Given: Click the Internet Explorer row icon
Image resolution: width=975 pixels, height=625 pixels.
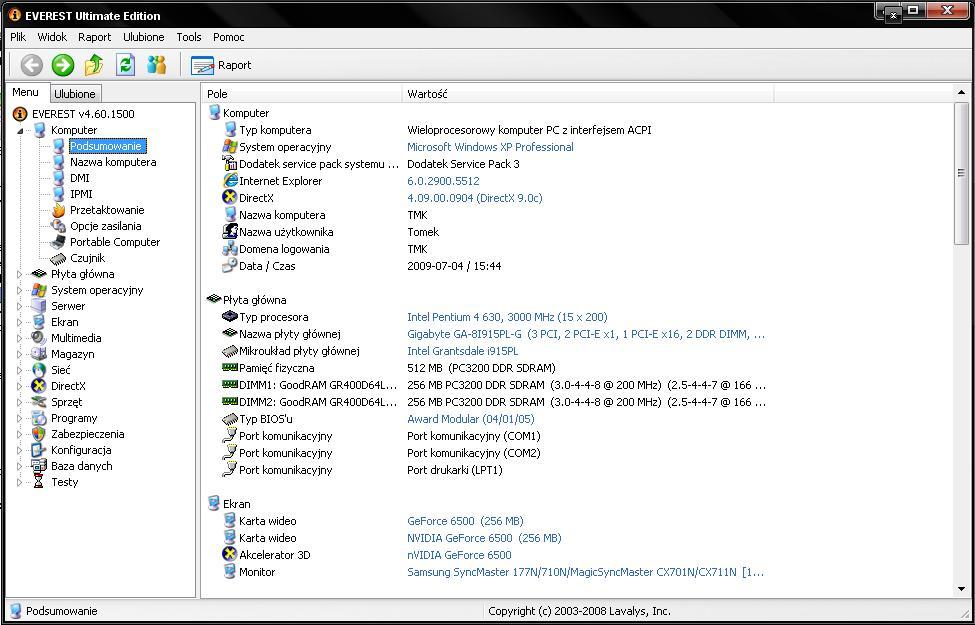Looking at the screenshot, I should pyautogui.click(x=229, y=181).
